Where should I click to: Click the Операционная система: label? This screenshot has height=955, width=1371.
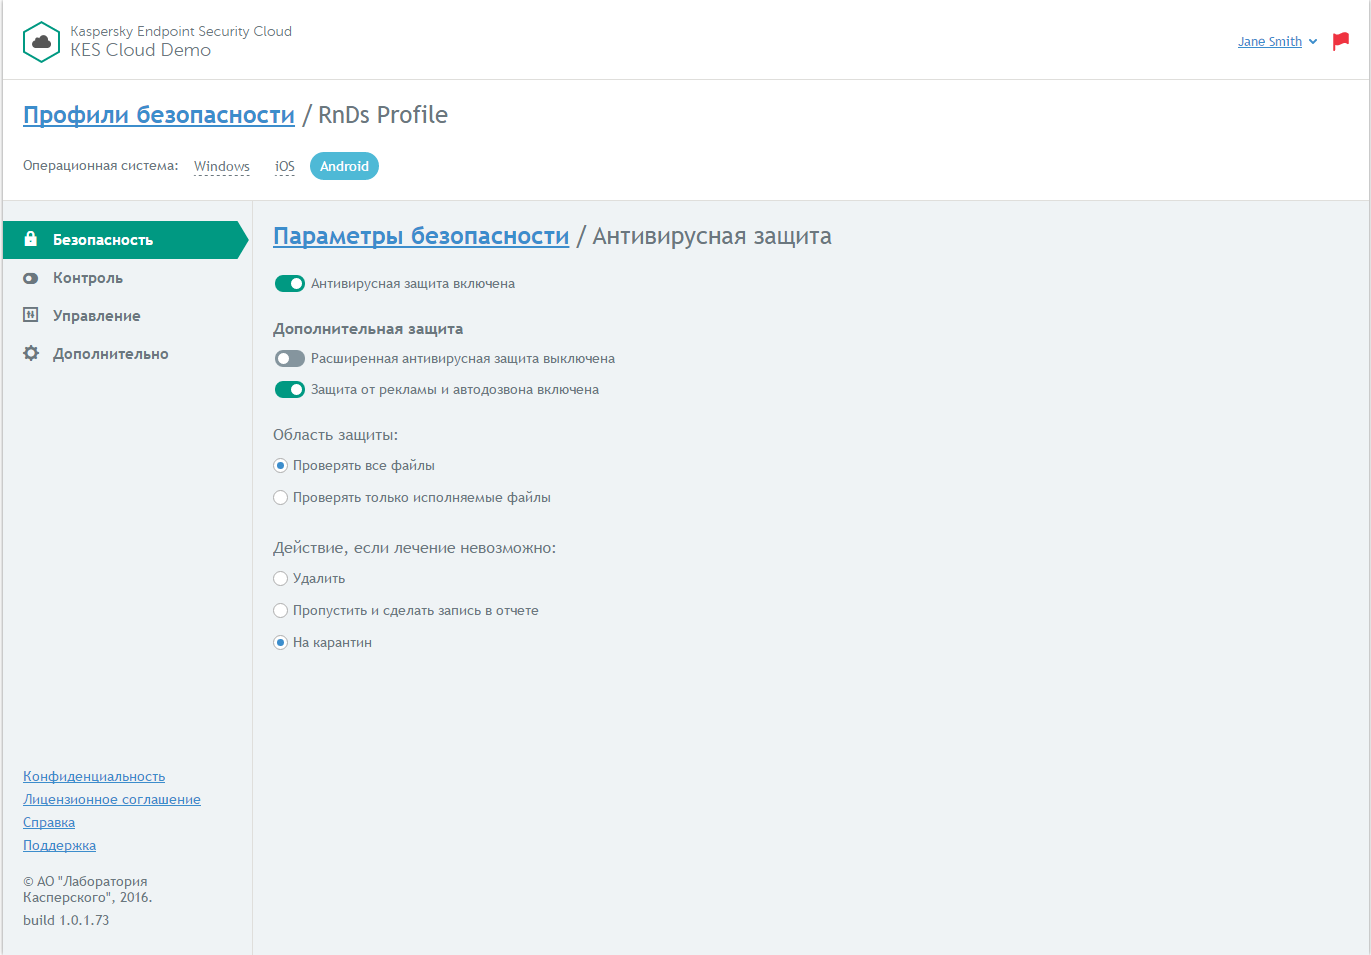point(101,166)
